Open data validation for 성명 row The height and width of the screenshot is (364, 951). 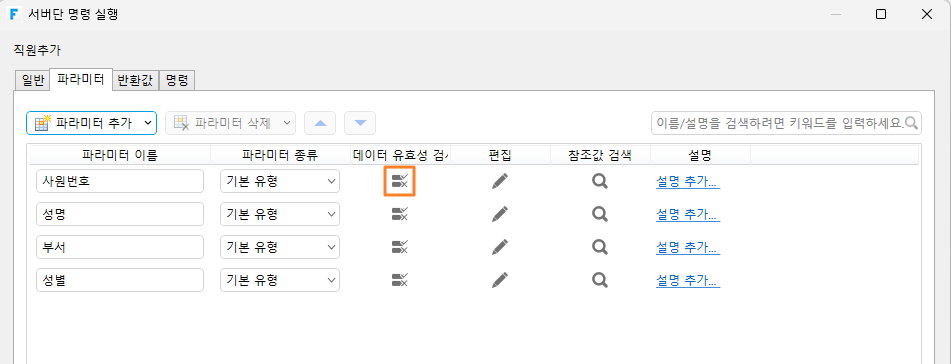tap(399, 214)
